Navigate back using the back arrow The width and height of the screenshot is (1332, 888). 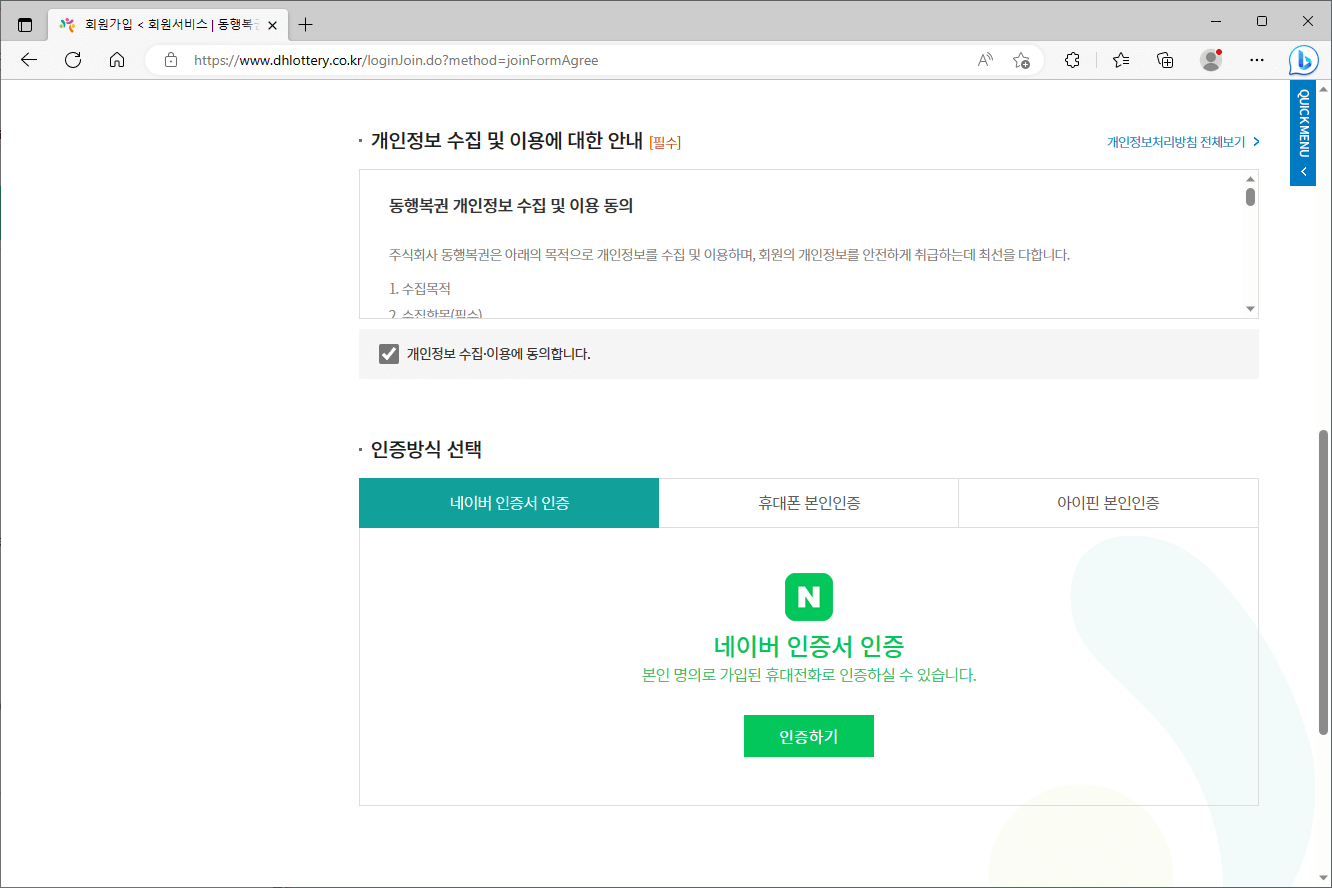(x=28, y=60)
